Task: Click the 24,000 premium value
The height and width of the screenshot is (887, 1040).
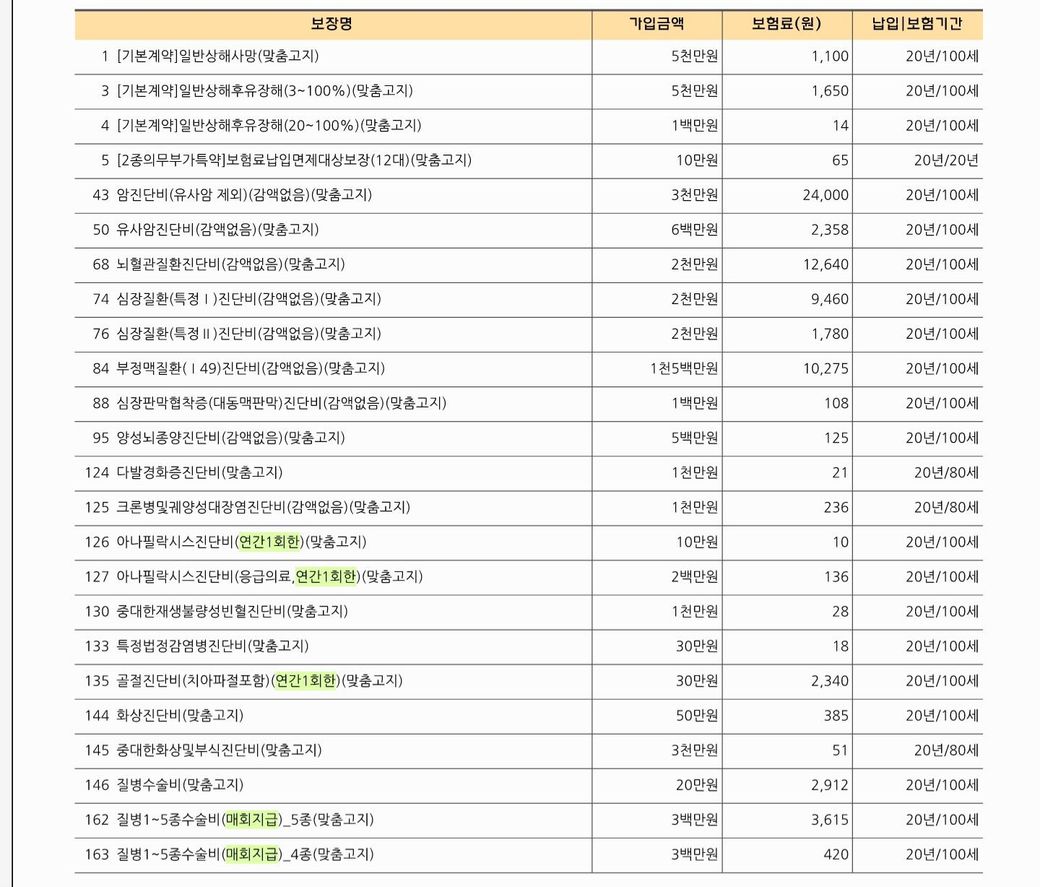Action: pyautogui.click(x=825, y=194)
